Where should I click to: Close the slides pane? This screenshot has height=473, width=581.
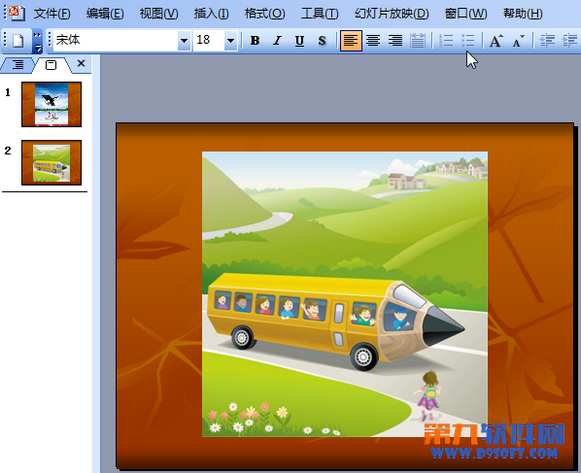tap(81, 64)
